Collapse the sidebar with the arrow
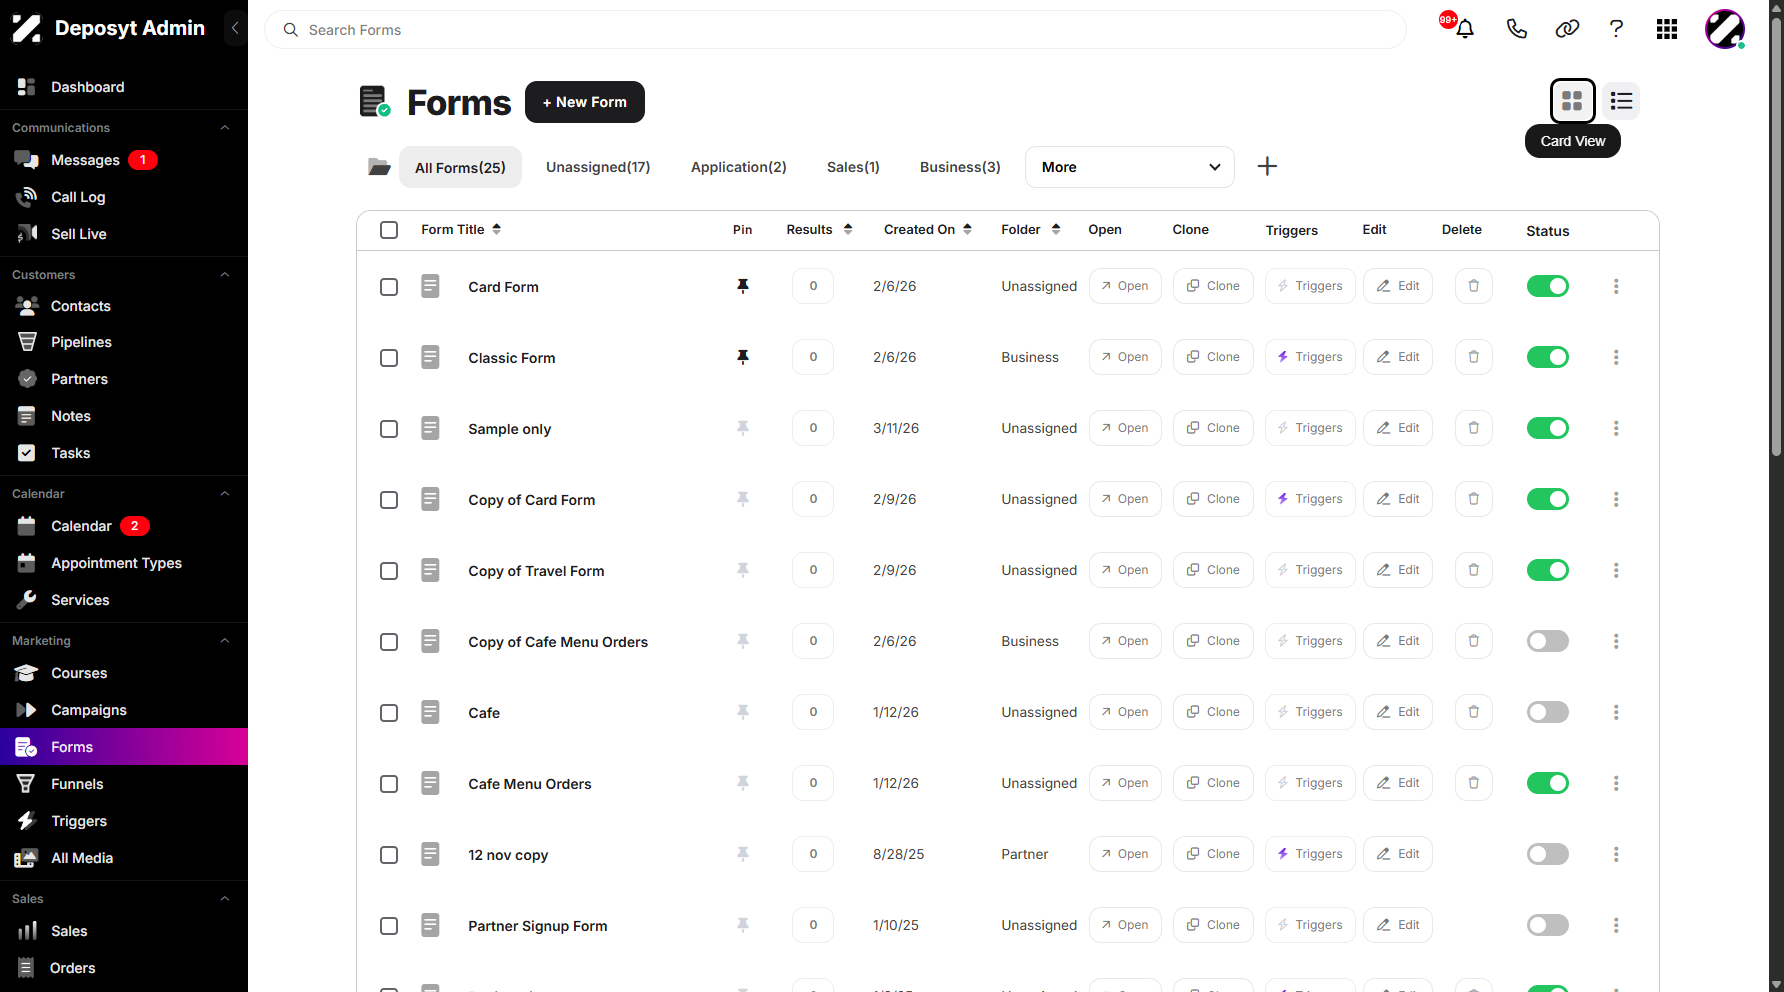1784x992 pixels. (235, 28)
